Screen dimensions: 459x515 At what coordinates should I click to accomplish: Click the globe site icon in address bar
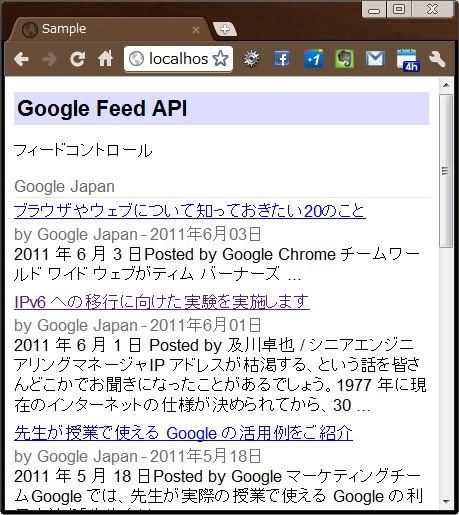click(x=136, y=59)
